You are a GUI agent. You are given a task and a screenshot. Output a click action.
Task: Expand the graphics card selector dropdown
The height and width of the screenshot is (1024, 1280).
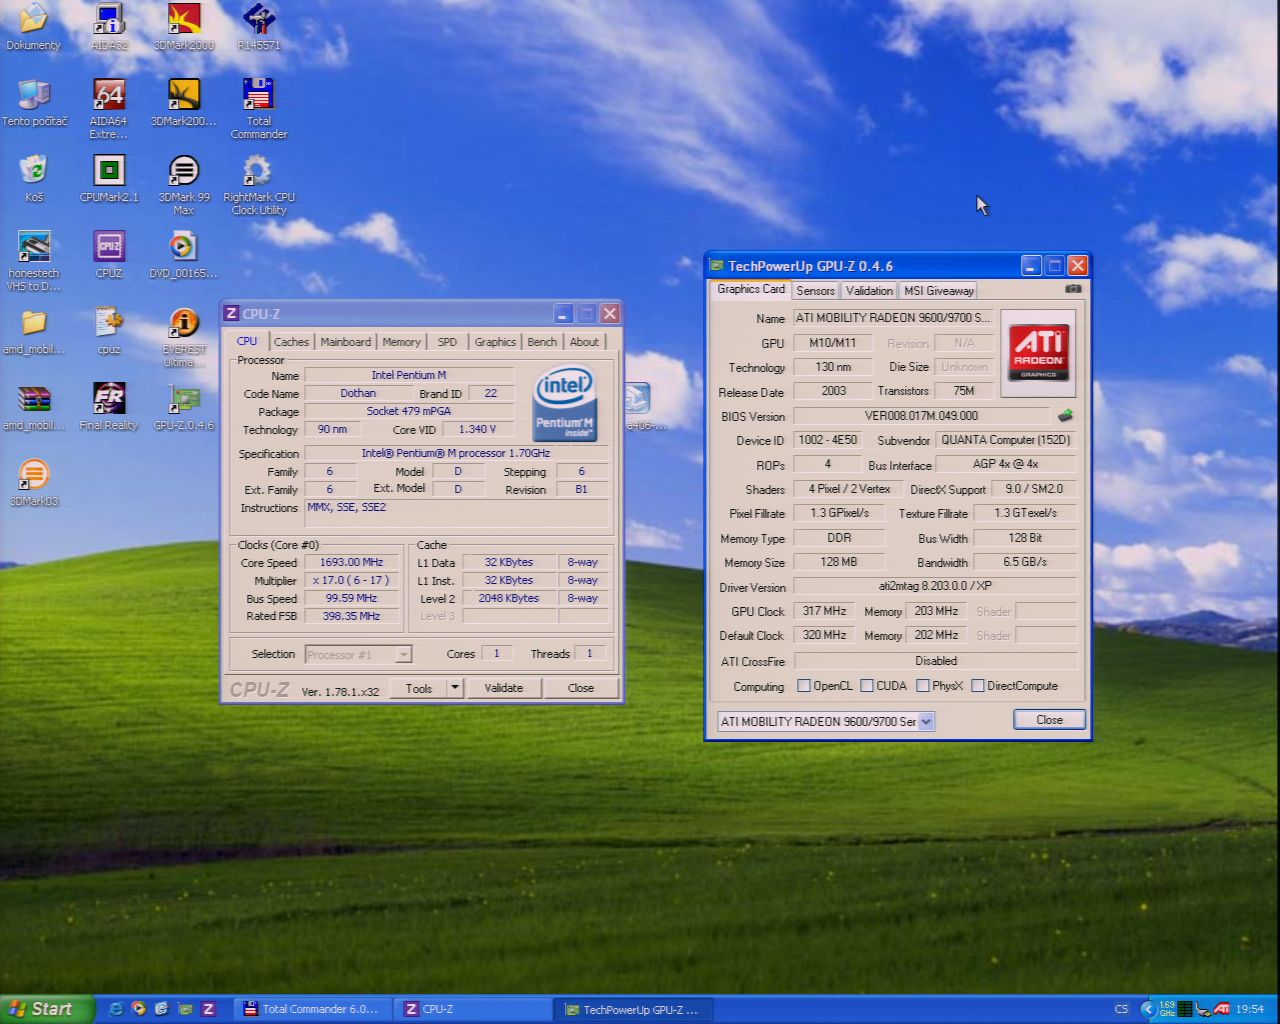926,721
